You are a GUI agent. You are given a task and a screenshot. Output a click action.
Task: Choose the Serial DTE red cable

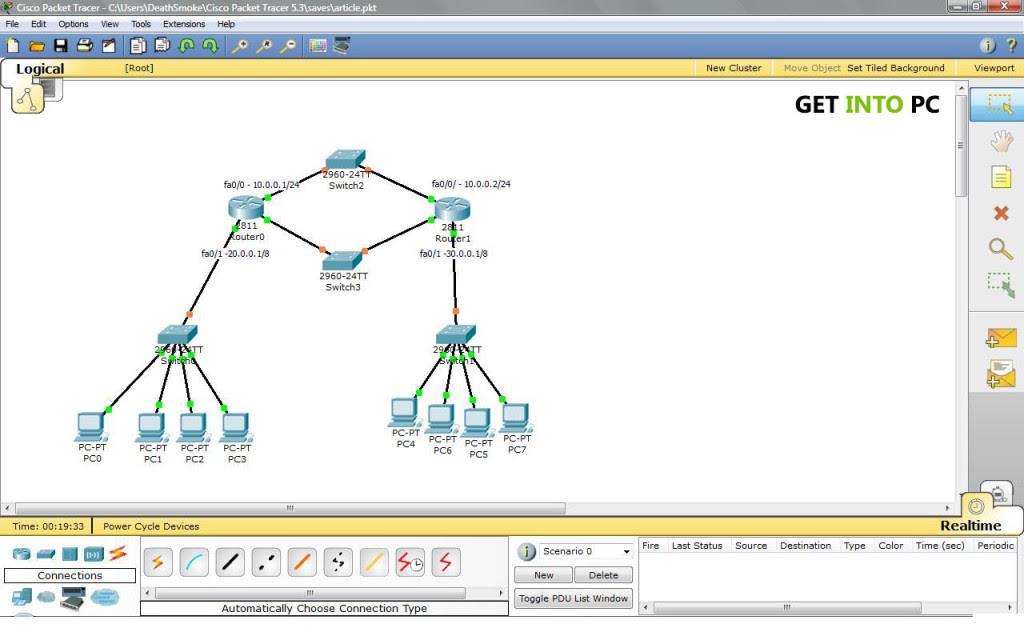pos(446,562)
